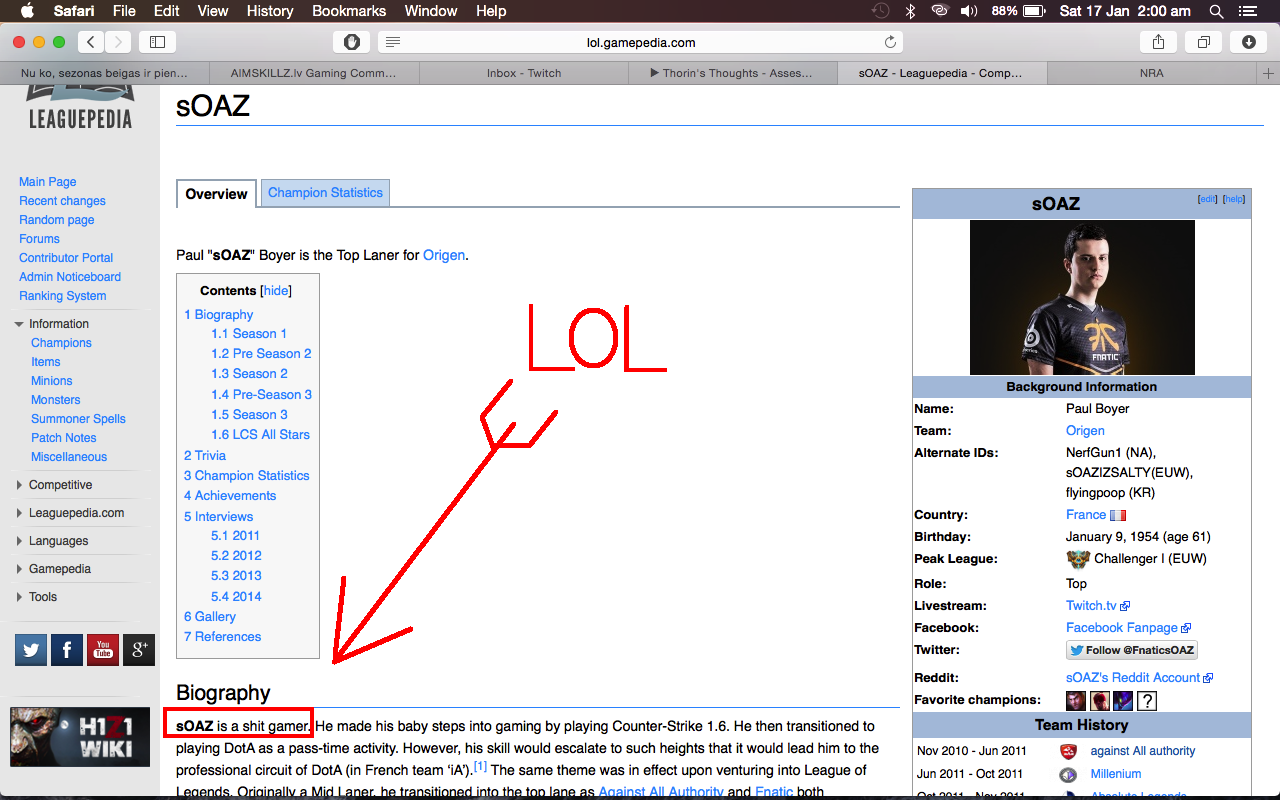1280x800 pixels.
Task: Click sOAZ player photo in infobox
Action: 1082,297
